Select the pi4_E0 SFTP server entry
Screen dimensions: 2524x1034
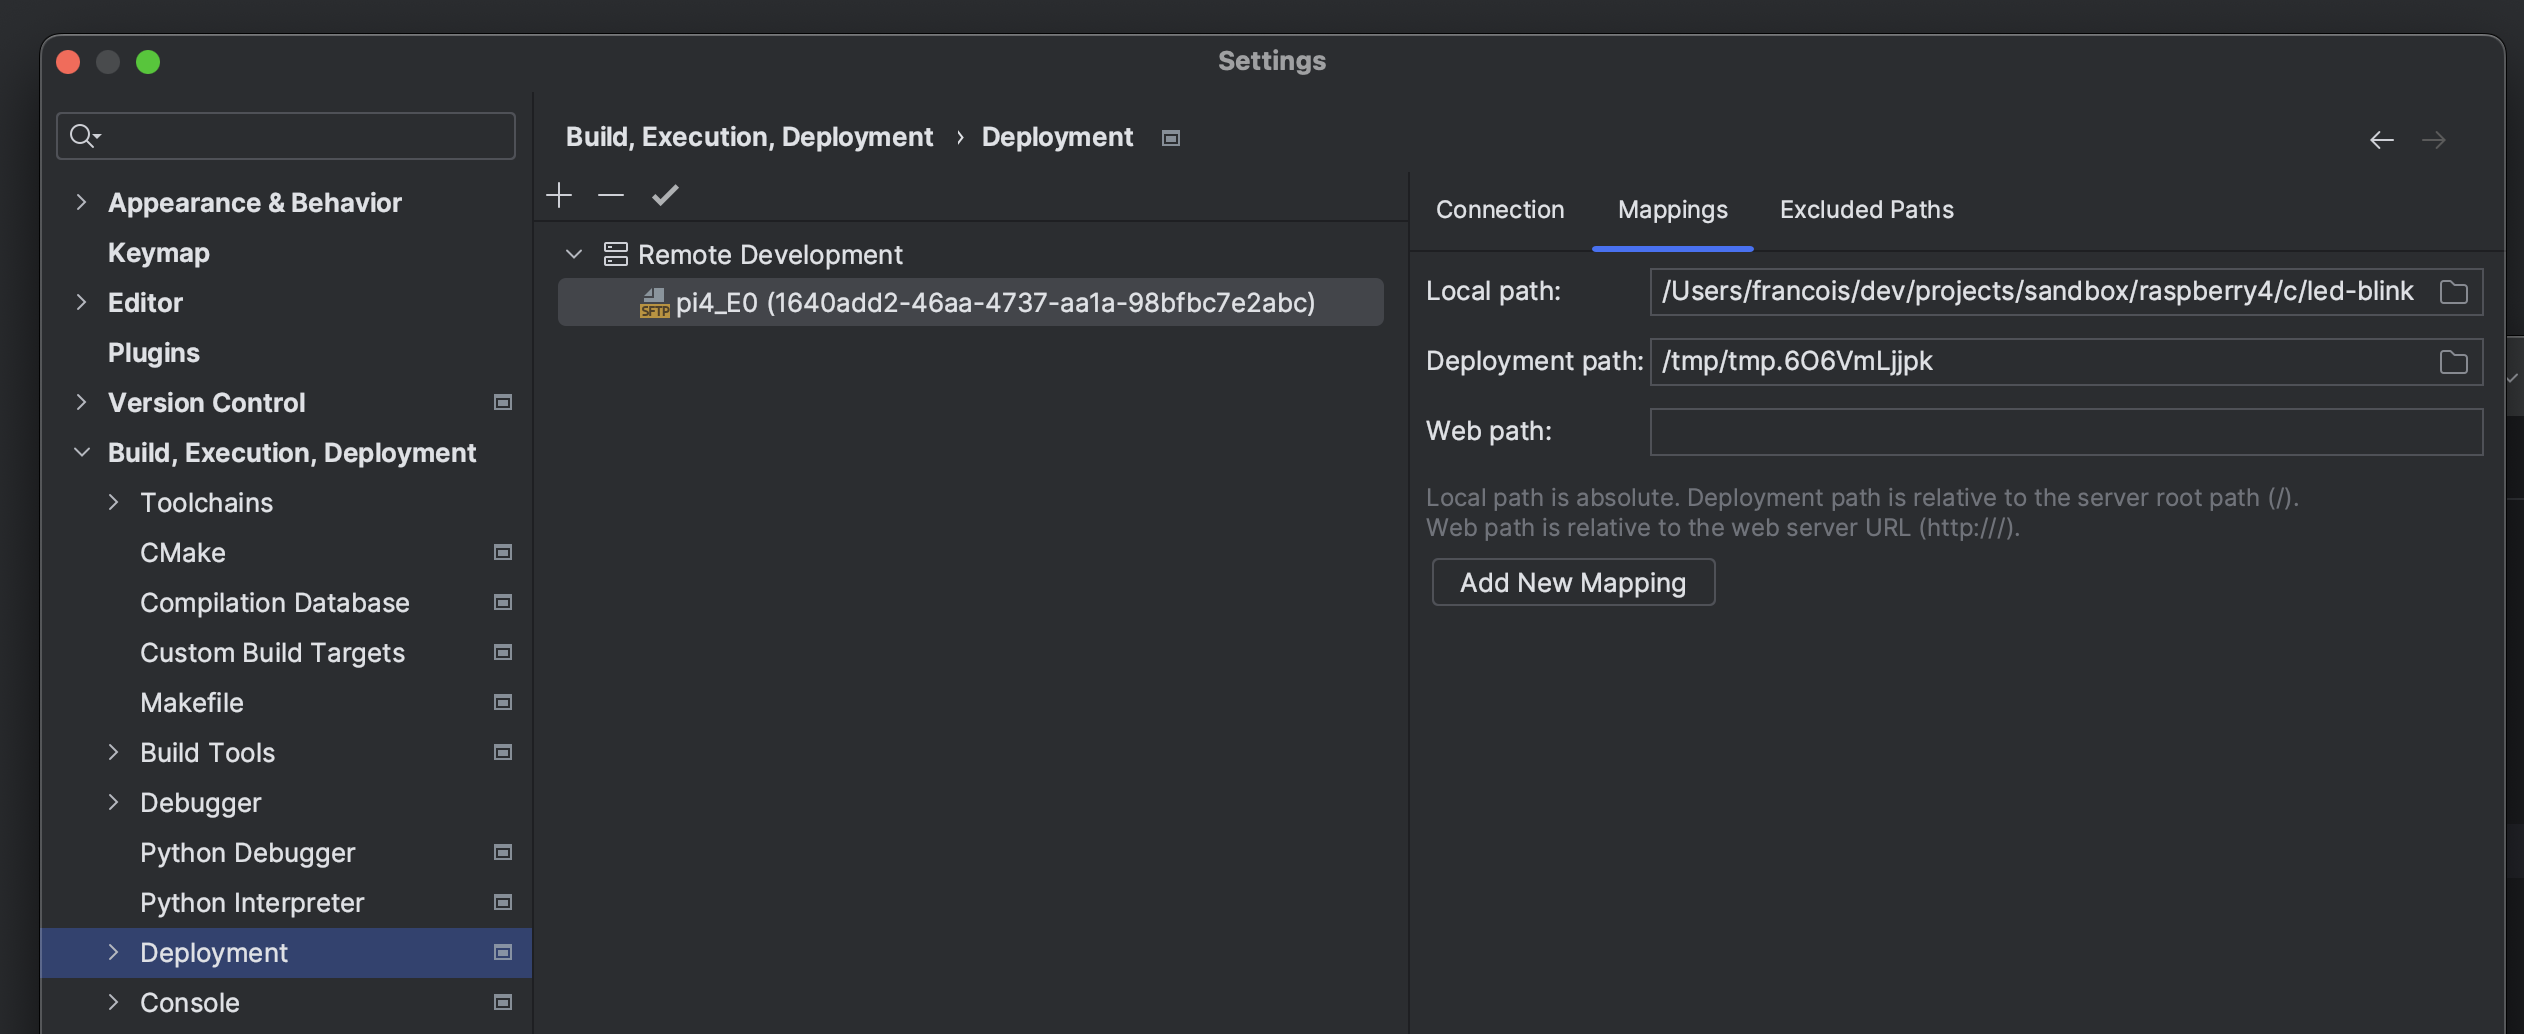971,302
